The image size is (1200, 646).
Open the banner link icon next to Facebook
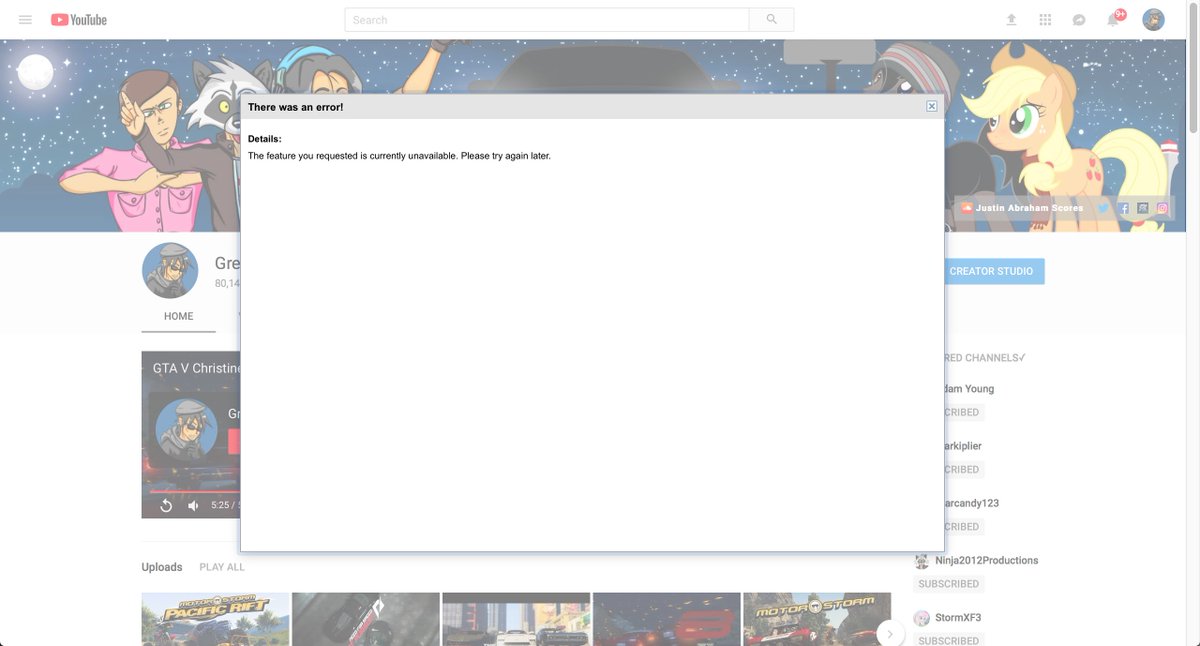[1143, 208]
